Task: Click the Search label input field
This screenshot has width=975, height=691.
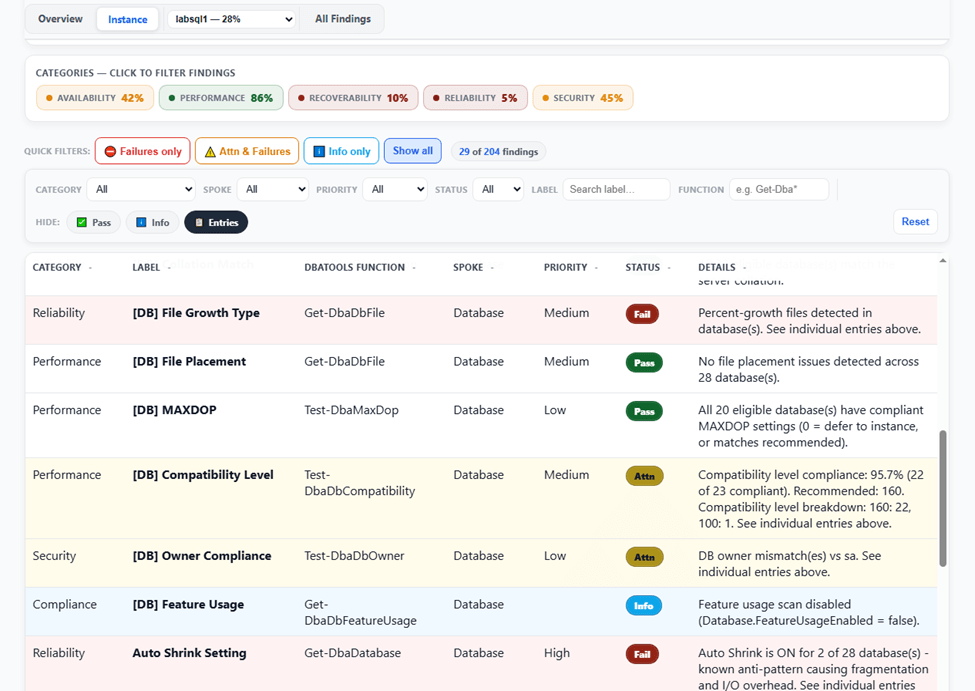Action: tap(616, 189)
